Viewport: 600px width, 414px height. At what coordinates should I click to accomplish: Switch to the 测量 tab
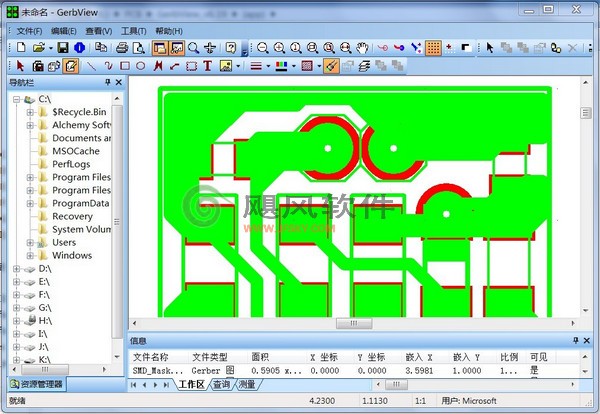coord(247,384)
